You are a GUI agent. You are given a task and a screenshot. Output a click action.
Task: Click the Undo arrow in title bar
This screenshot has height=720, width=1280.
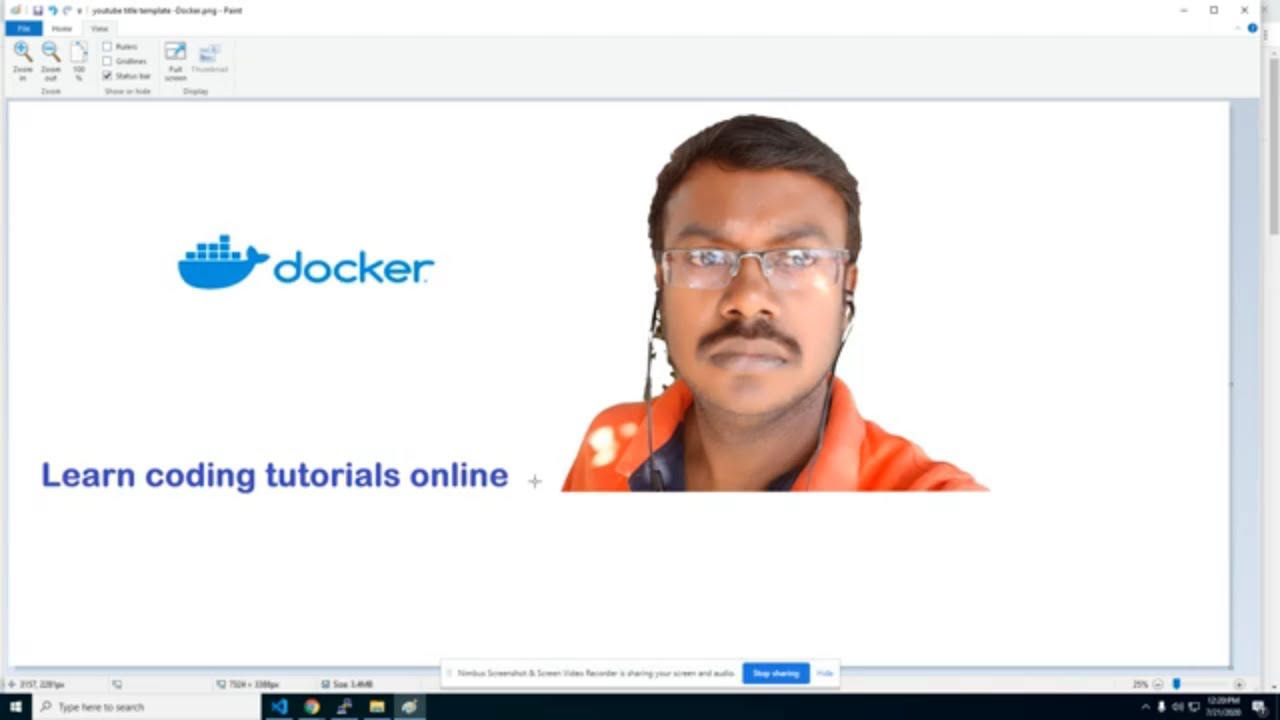click(53, 10)
